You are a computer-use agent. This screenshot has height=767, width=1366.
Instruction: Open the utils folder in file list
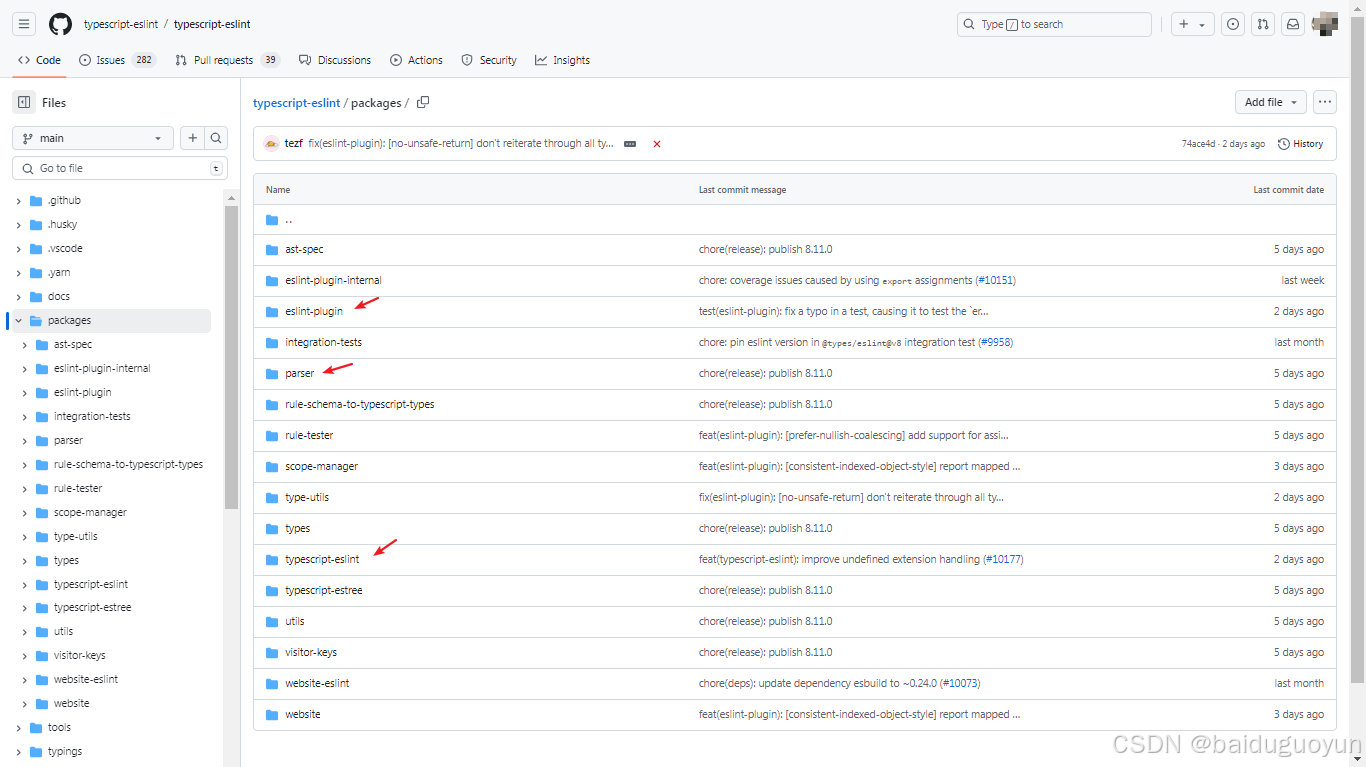click(294, 621)
